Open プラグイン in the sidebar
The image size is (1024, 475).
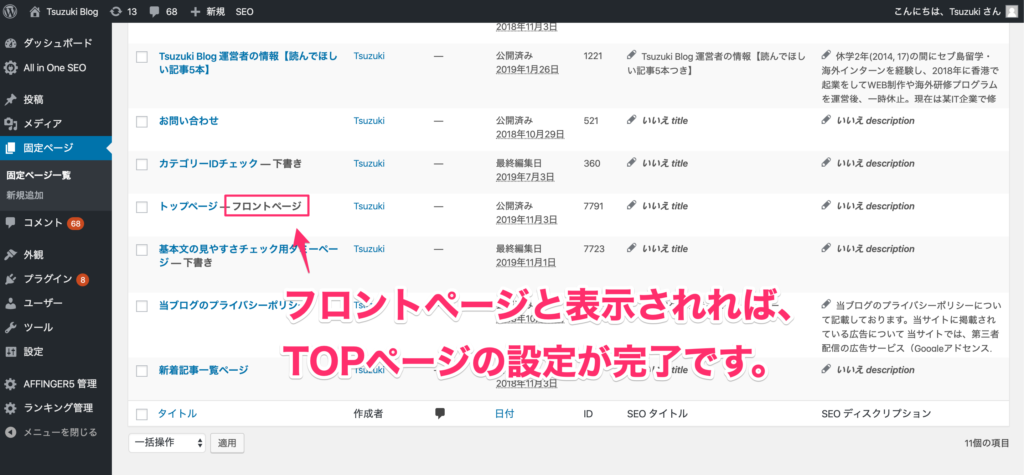[x=48, y=279]
